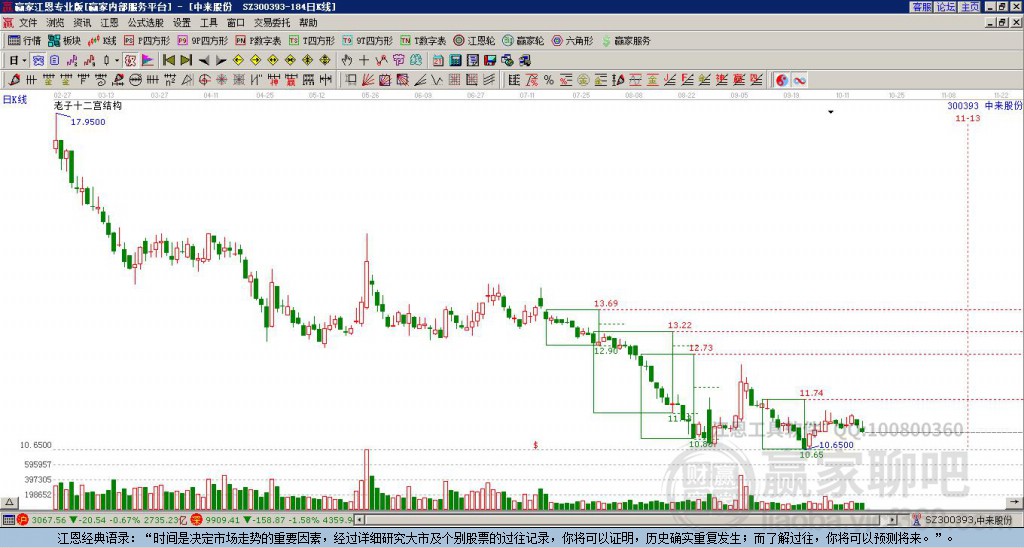
Task: Click the calendar icon
Action: tap(438, 61)
